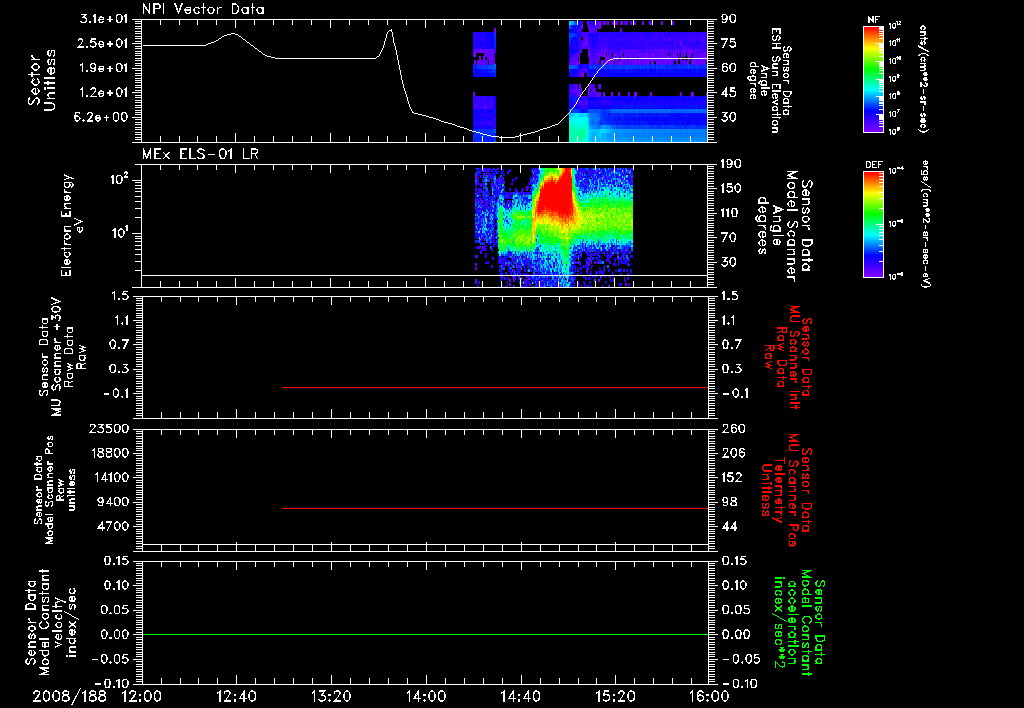Click the white Sun elevation curve peak near 13:45
Screen dimensions: 1024x708
[x=390, y=30]
